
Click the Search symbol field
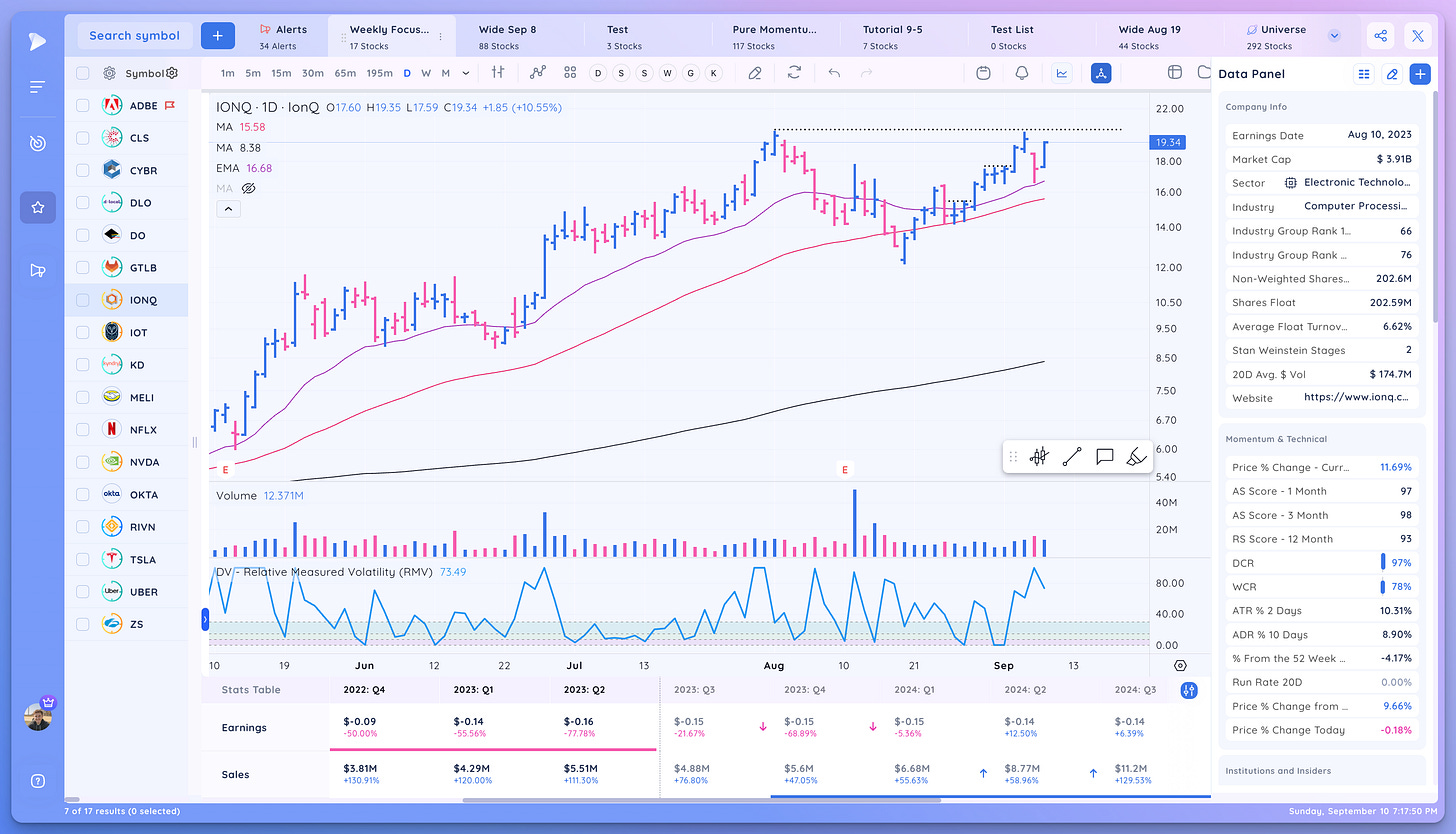pos(135,35)
